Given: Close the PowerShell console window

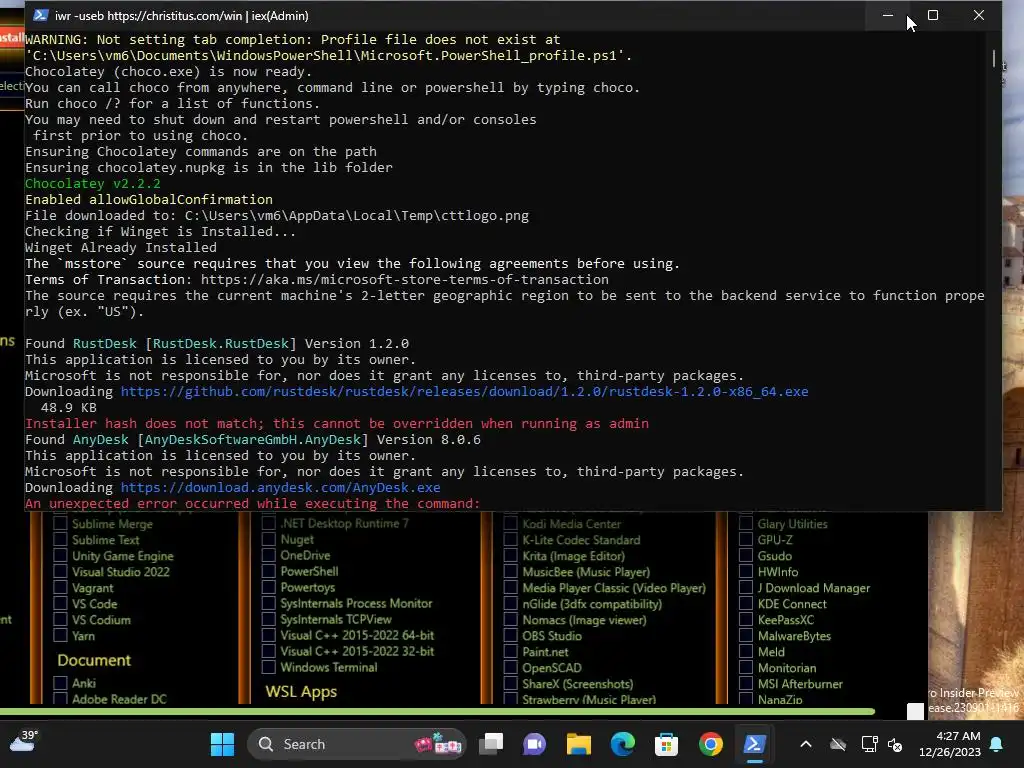Looking at the screenshot, I should tap(978, 15).
